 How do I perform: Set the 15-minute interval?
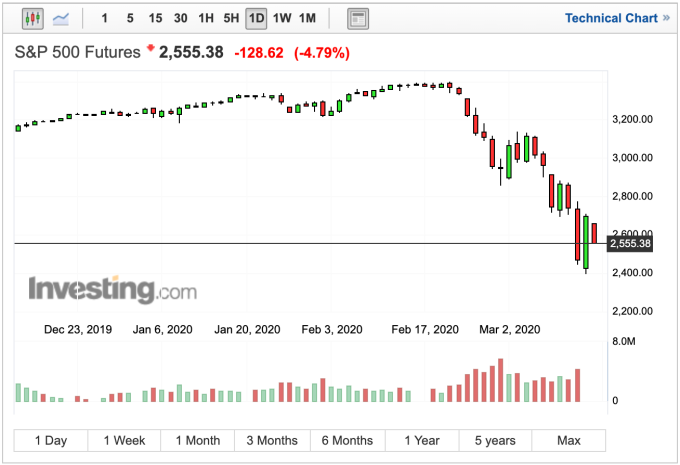tap(155, 18)
